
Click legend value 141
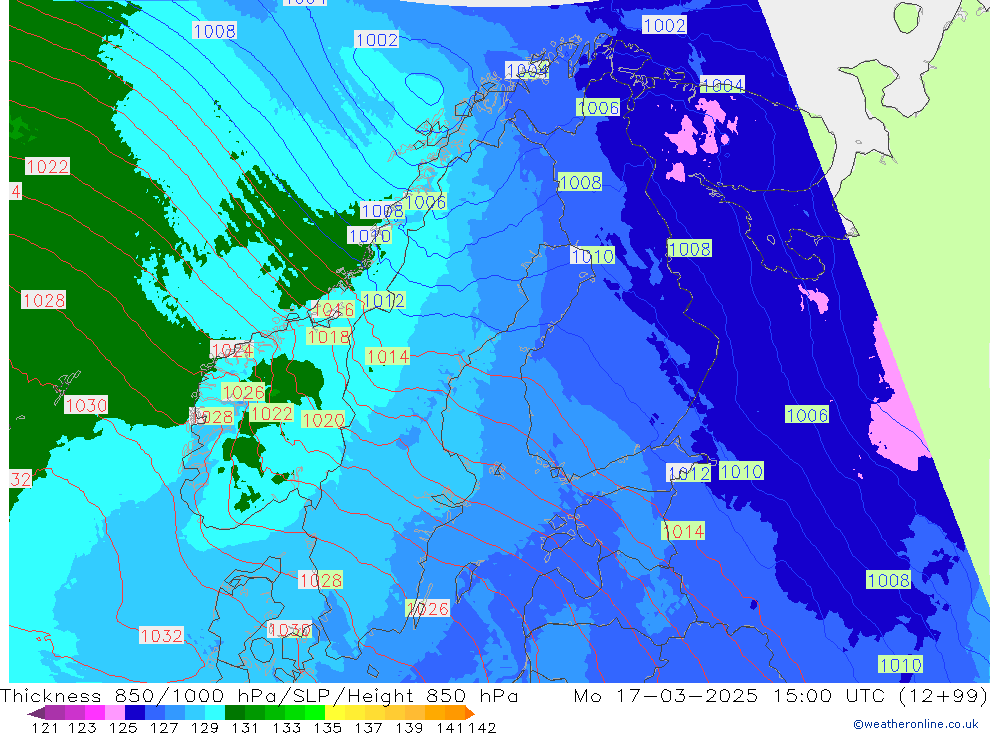[x=450, y=728]
